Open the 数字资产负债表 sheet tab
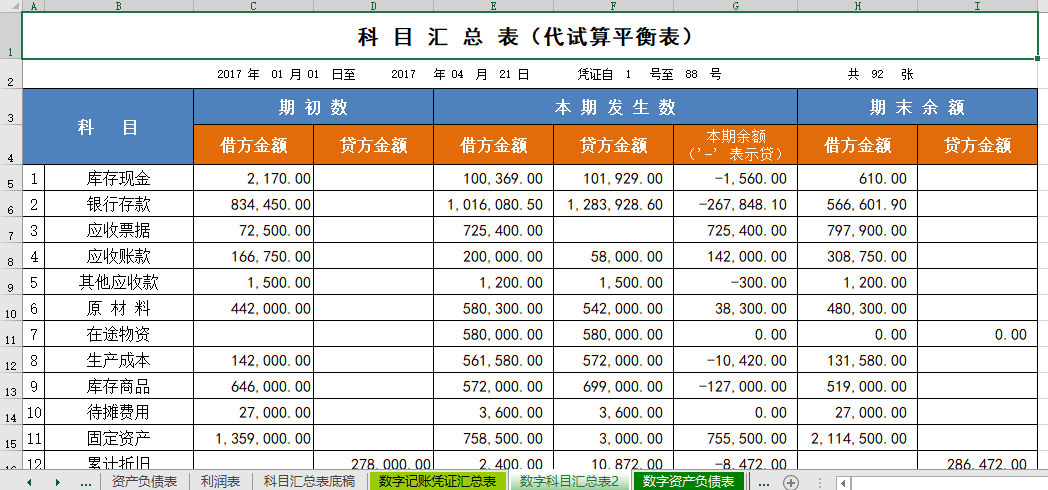 pos(688,482)
